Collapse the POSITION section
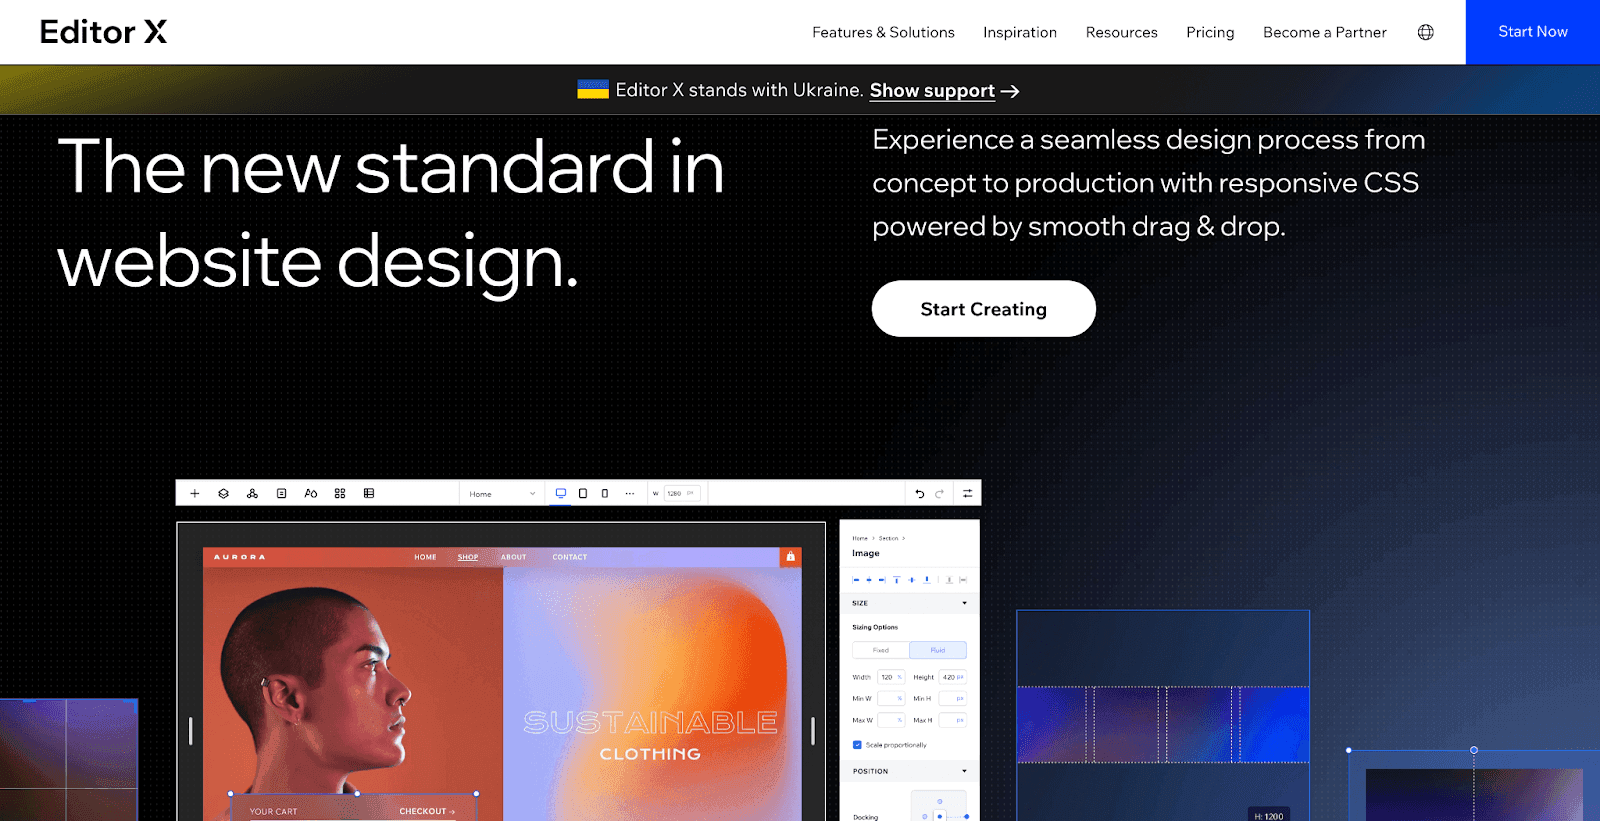1600x821 pixels. pos(964,771)
